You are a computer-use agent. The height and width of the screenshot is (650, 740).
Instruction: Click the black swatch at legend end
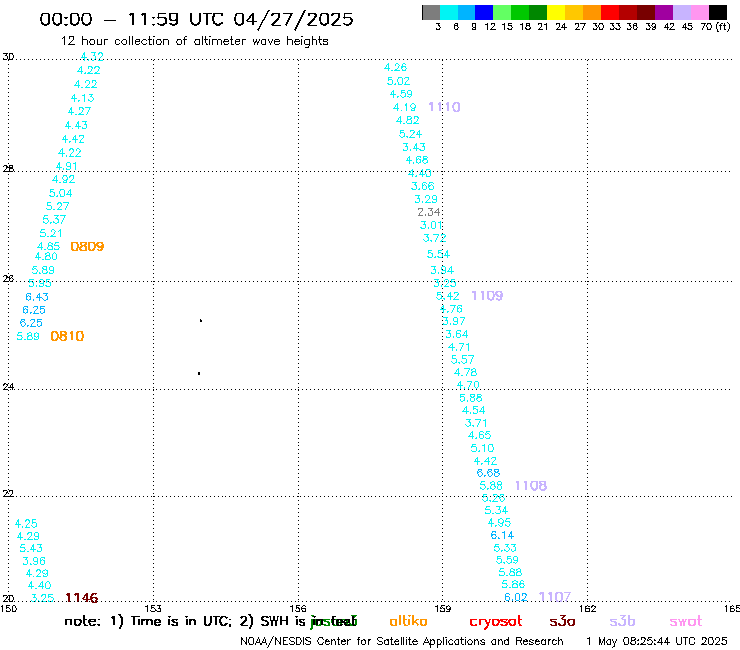click(x=718, y=12)
